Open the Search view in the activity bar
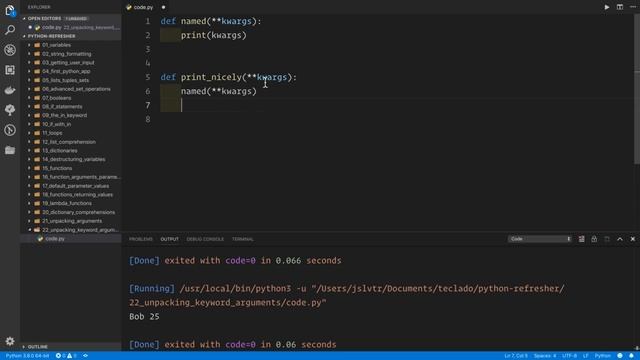 click(x=10, y=30)
